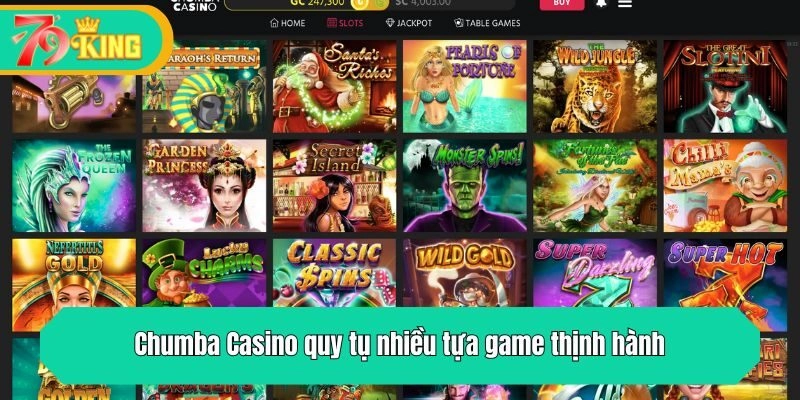Open Pearls of Fortune game

click(x=465, y=87)
